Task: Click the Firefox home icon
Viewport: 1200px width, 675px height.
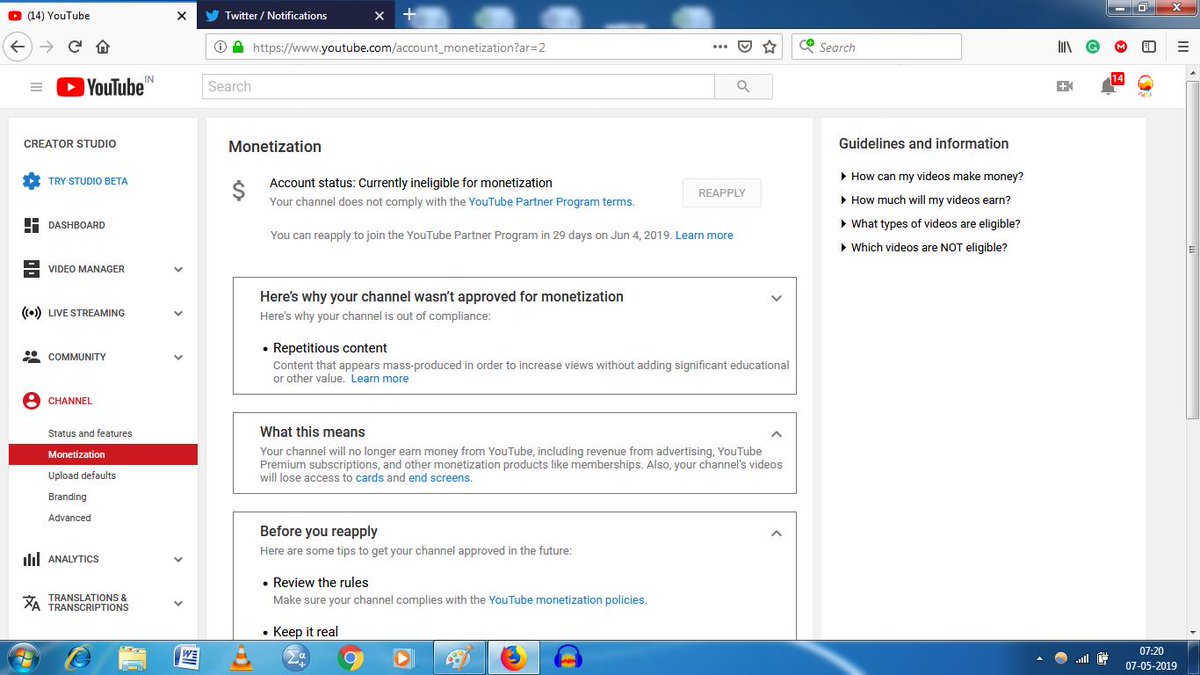Action: 102,47
